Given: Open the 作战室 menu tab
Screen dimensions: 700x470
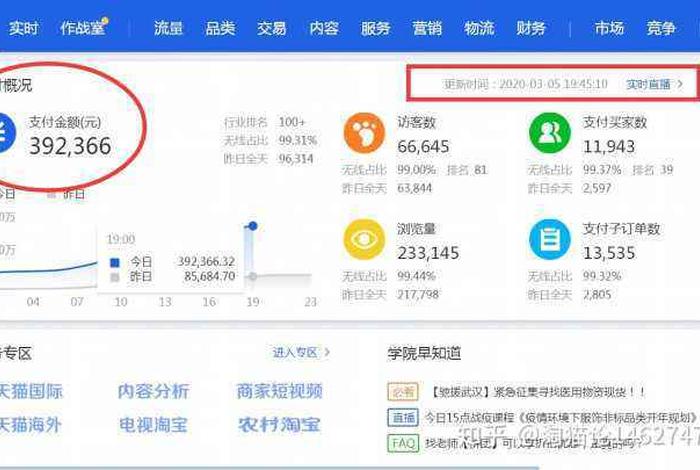Looking at the screenshot, I should 83,28.
